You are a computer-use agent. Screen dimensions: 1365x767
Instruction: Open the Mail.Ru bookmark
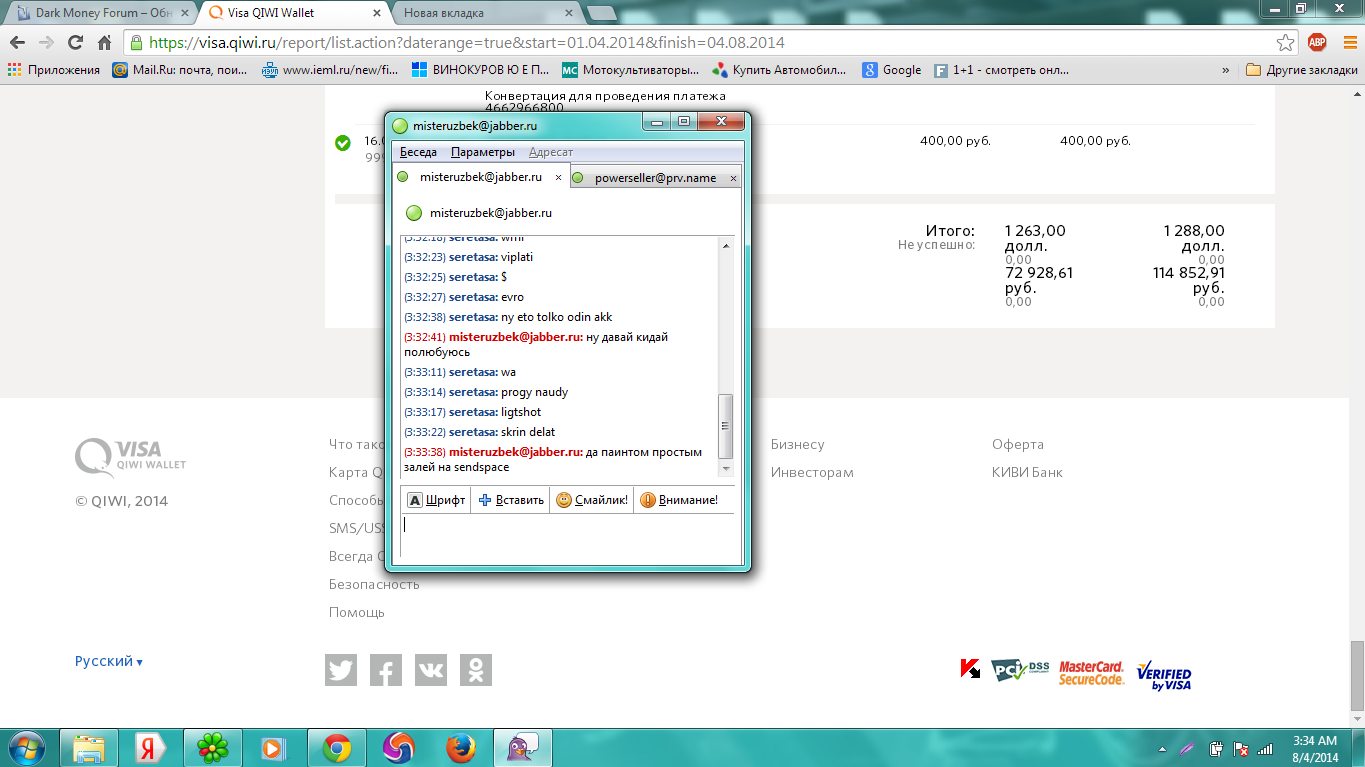(179, 70)
